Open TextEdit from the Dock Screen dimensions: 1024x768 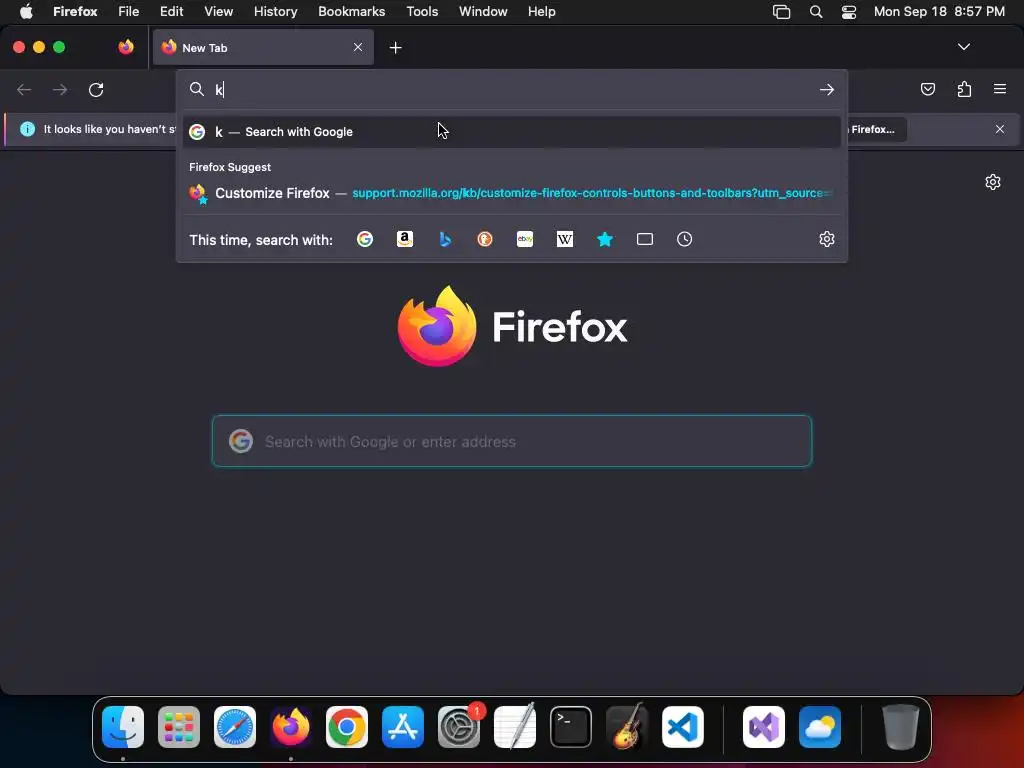(515, 727)
